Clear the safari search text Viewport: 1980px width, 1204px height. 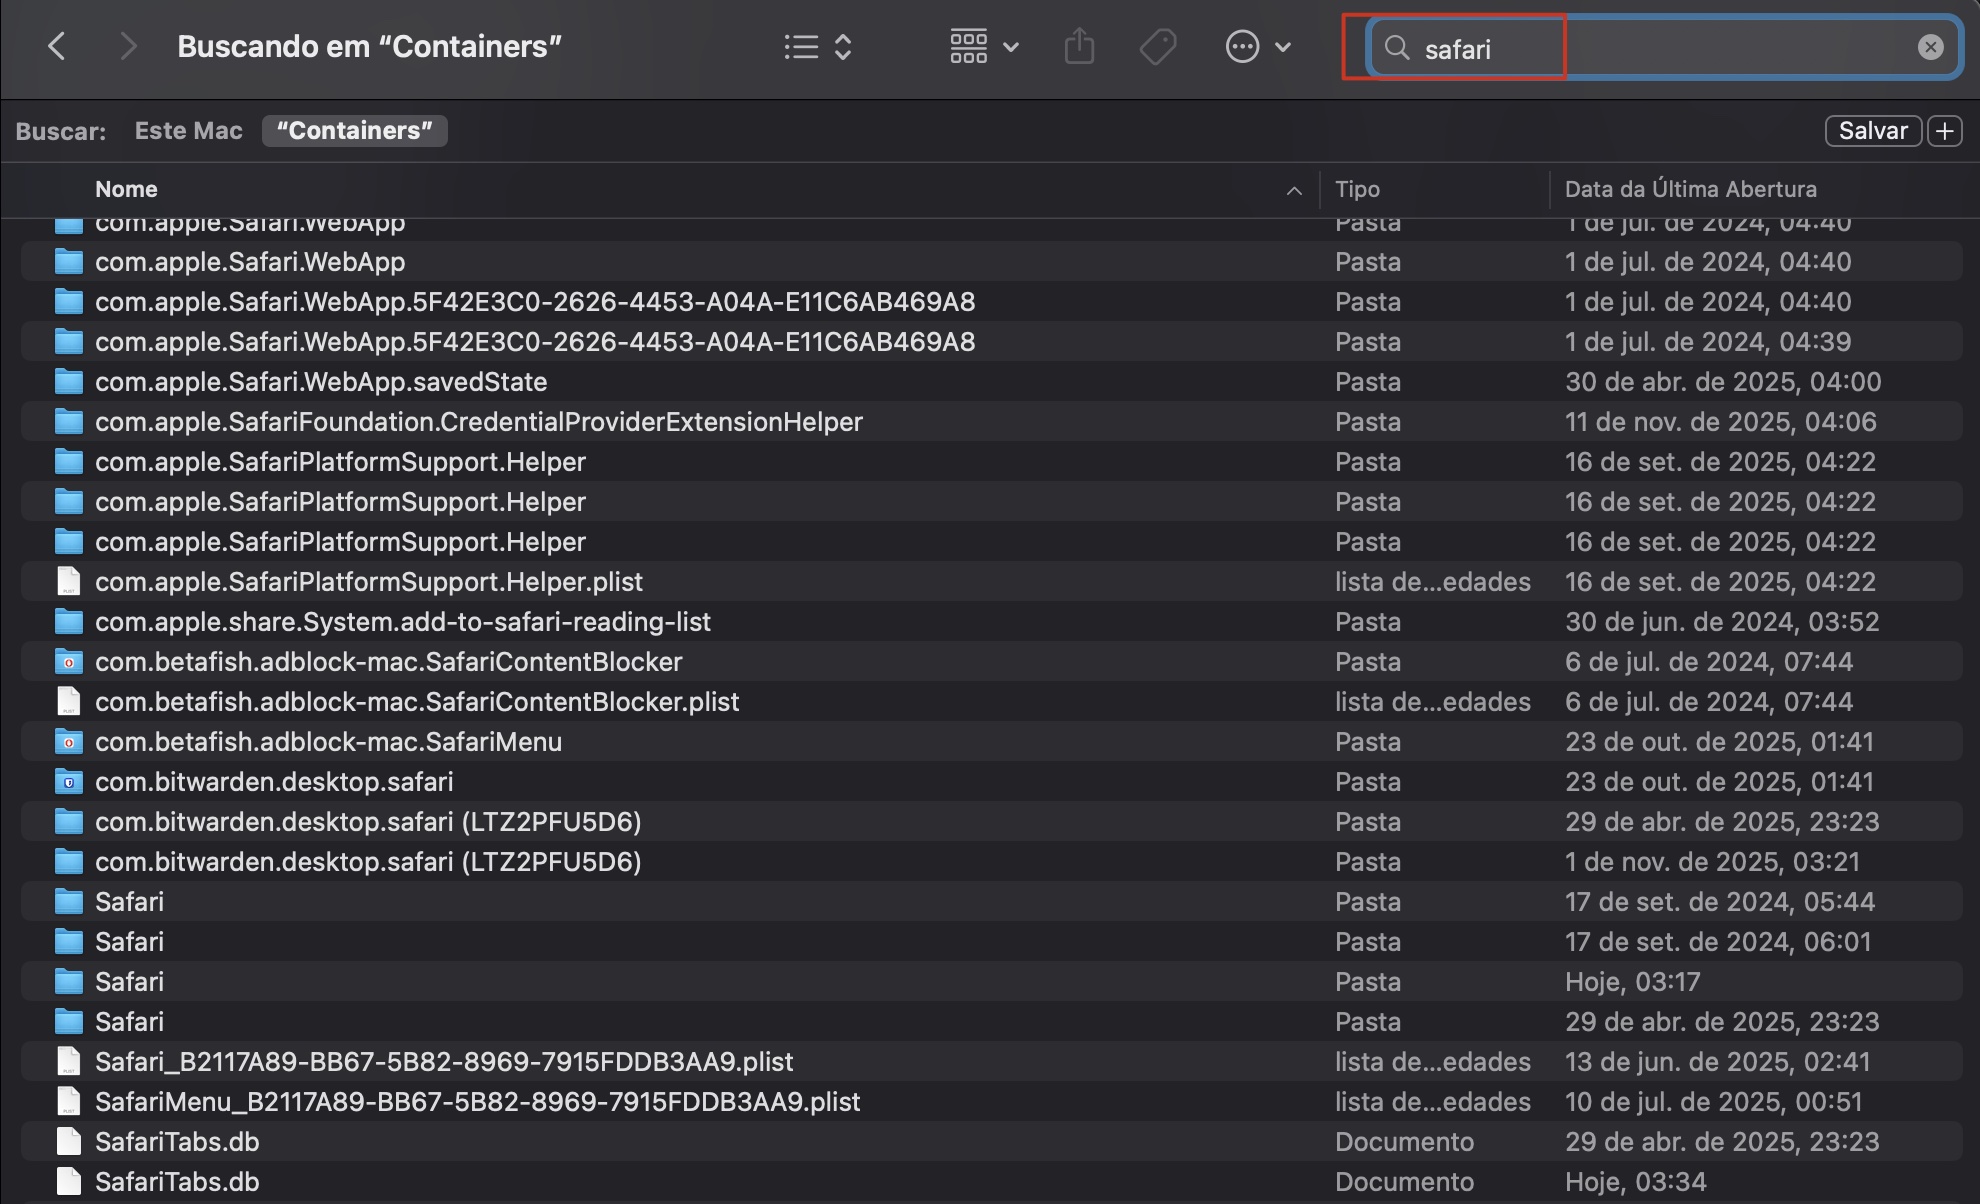click(1930, 47)
